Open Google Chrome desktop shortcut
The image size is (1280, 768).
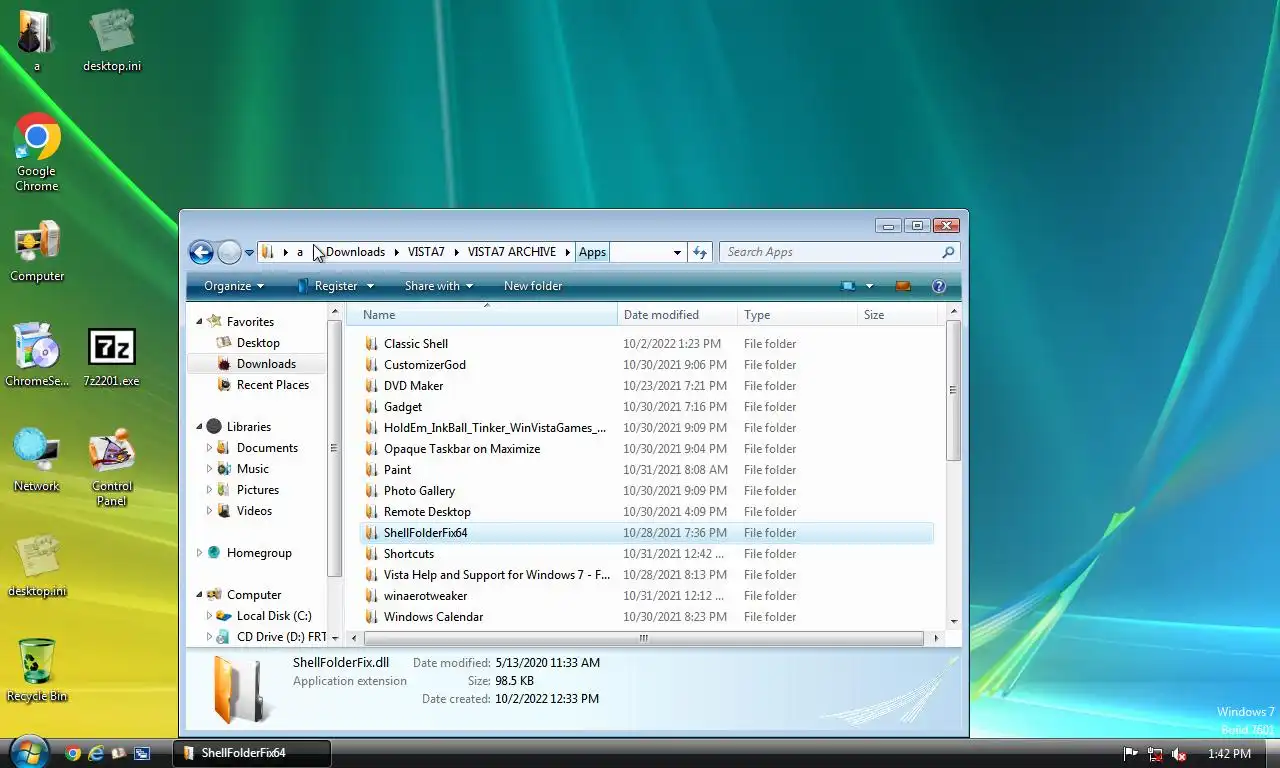37,152
